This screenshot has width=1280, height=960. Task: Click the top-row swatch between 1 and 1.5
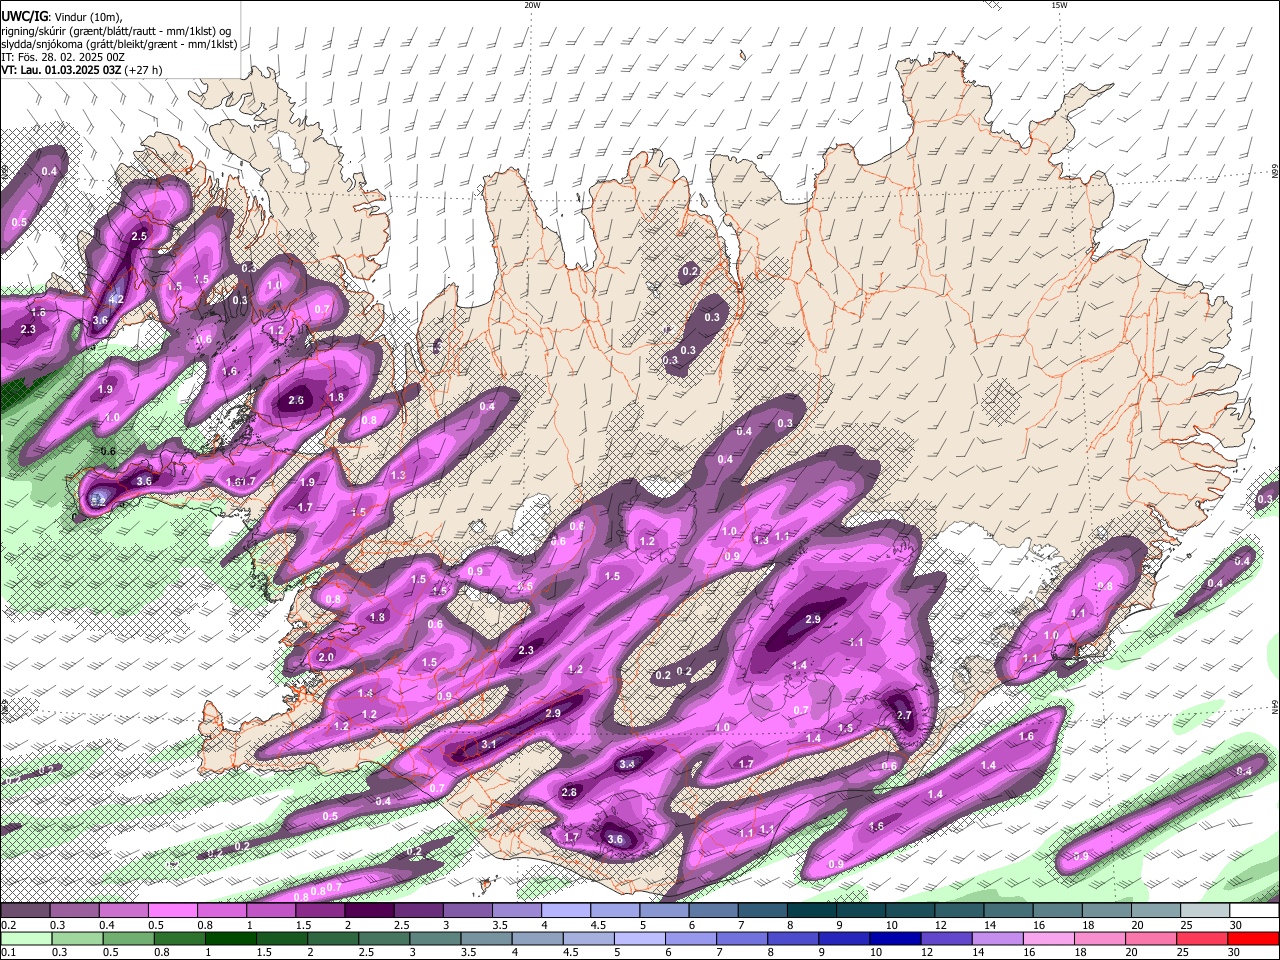(271, 911)
